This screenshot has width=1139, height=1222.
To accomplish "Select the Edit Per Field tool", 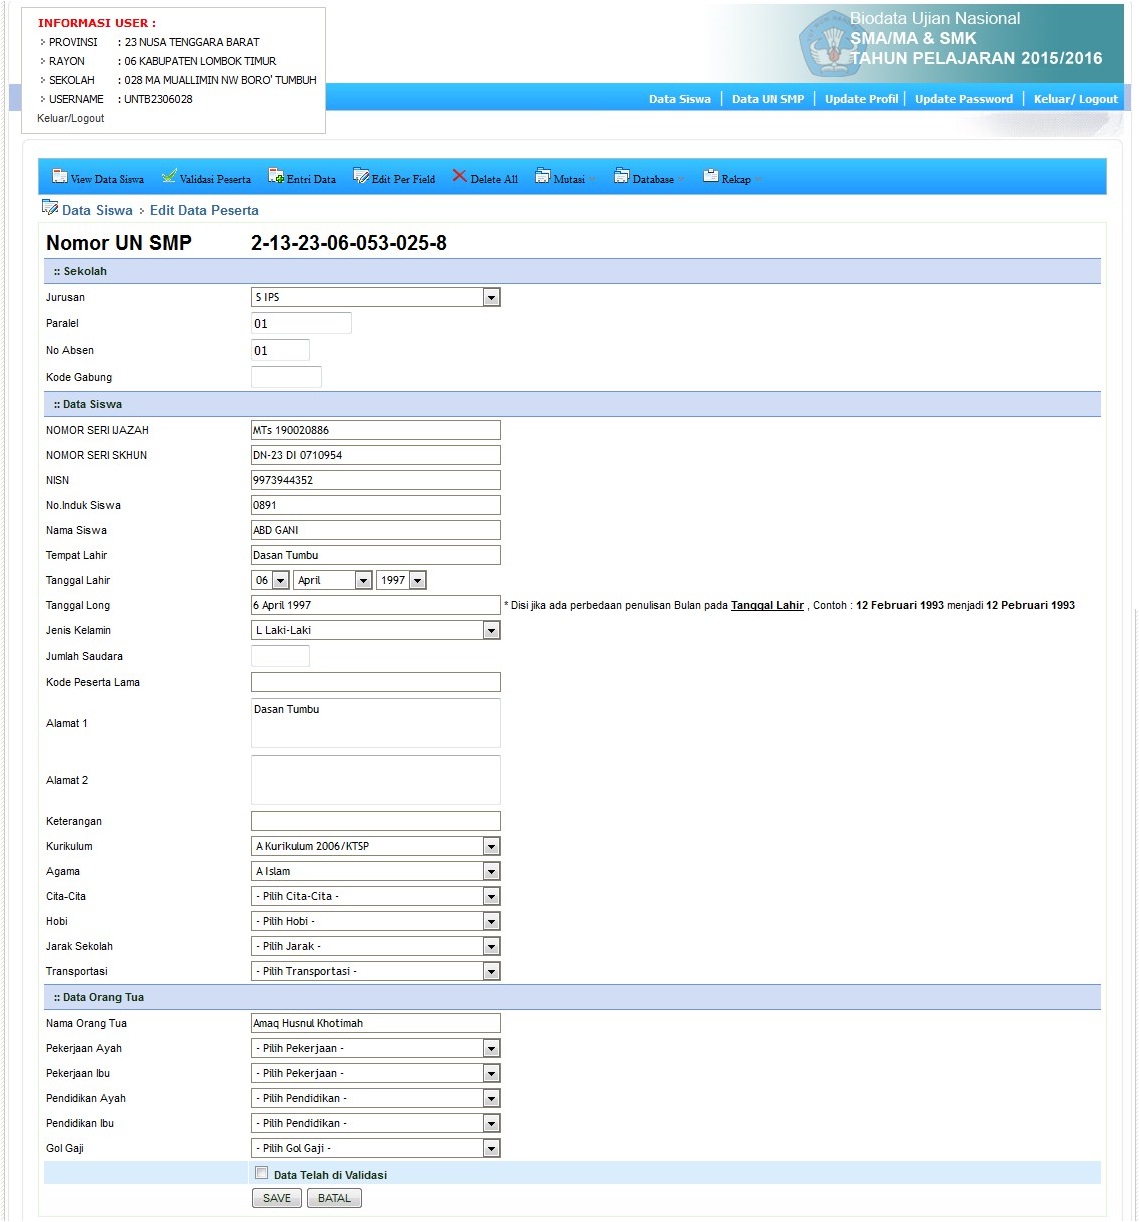I will pyautogui.click(x=394, y=176).
